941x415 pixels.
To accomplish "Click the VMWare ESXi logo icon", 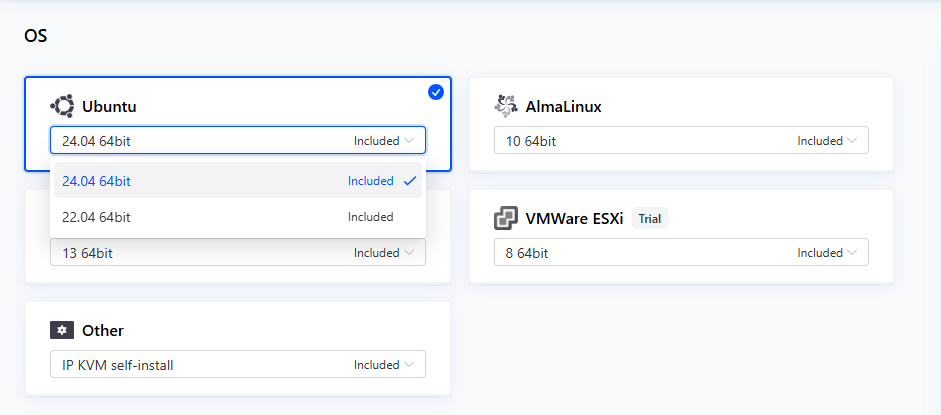I will click(506, 218).
